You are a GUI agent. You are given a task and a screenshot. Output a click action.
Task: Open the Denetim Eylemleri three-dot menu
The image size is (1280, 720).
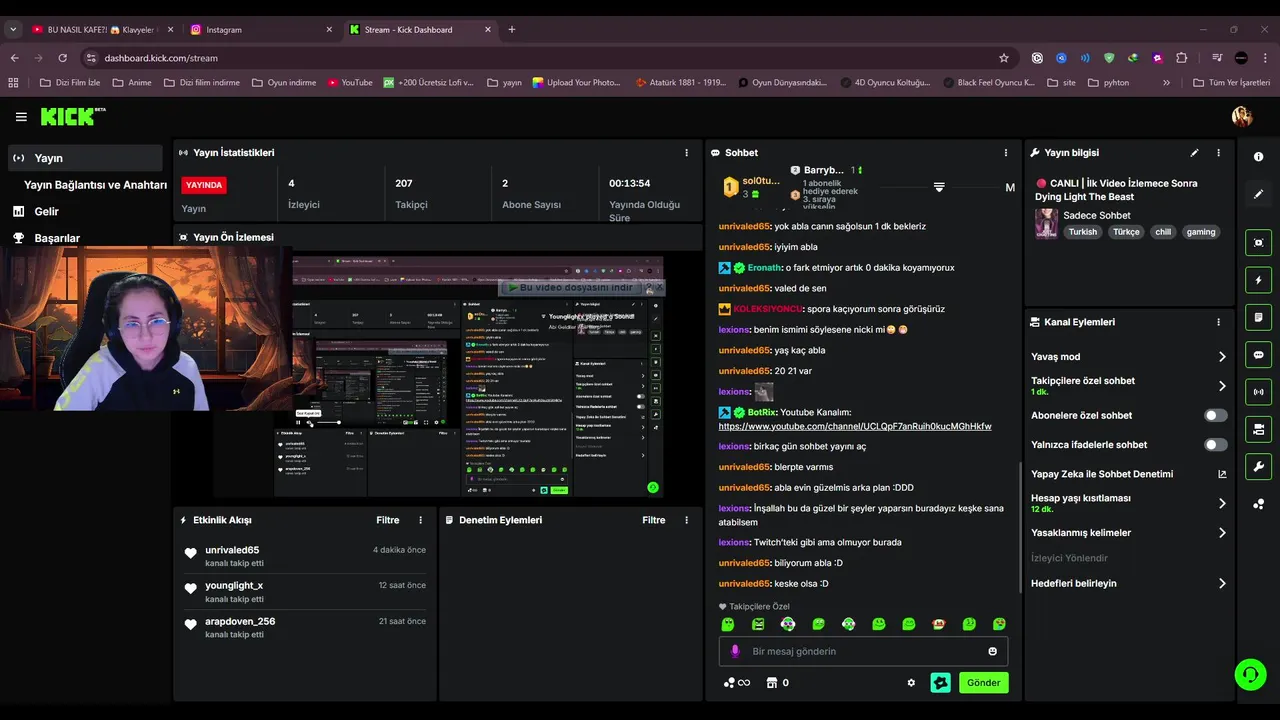pyautogui.click(x=686, y=520)
